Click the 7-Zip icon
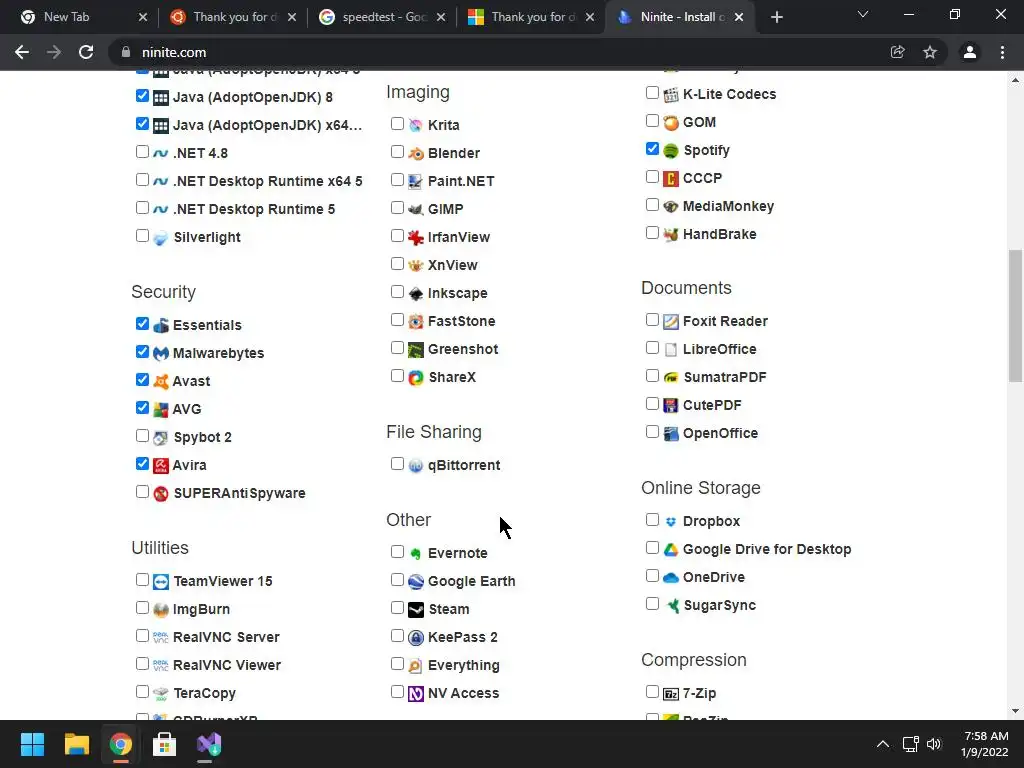1024x768 pixels. [671, 694]
